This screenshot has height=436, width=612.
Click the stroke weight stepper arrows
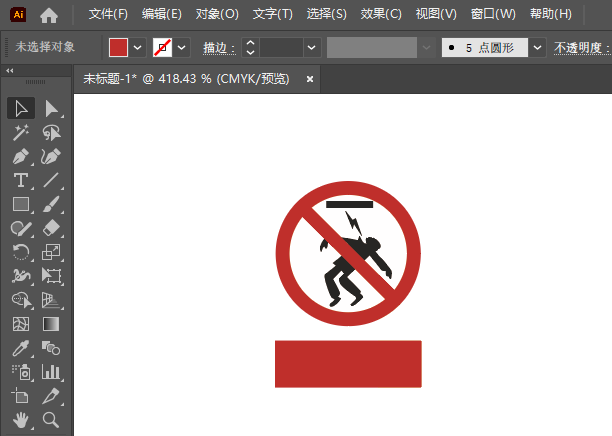coord(251,48)
